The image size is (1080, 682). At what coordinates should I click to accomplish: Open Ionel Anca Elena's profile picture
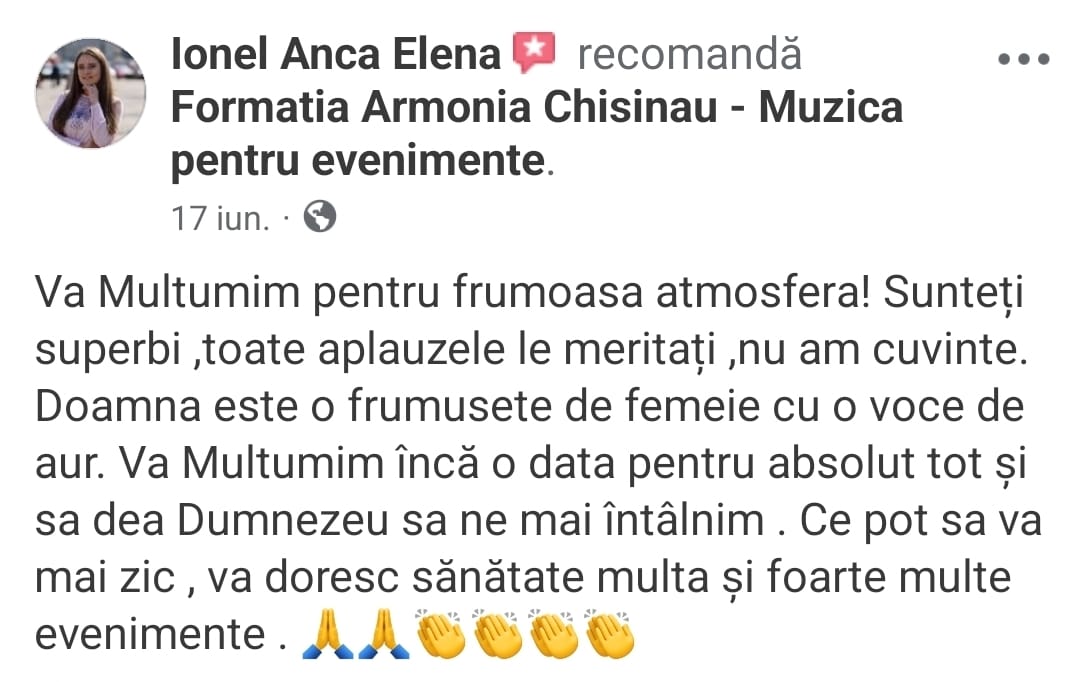(90, 93)
